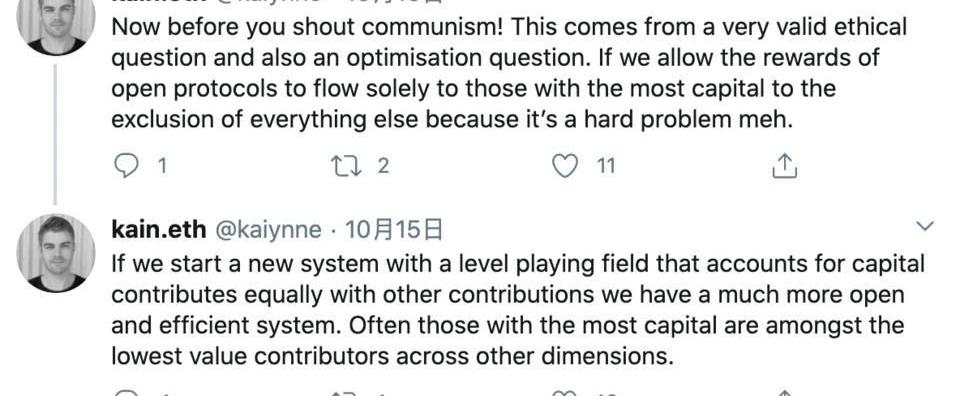Retweet the tweet about open protocol rewards
The width and height of the screenshot is (960, 396).
click(343, 166)
